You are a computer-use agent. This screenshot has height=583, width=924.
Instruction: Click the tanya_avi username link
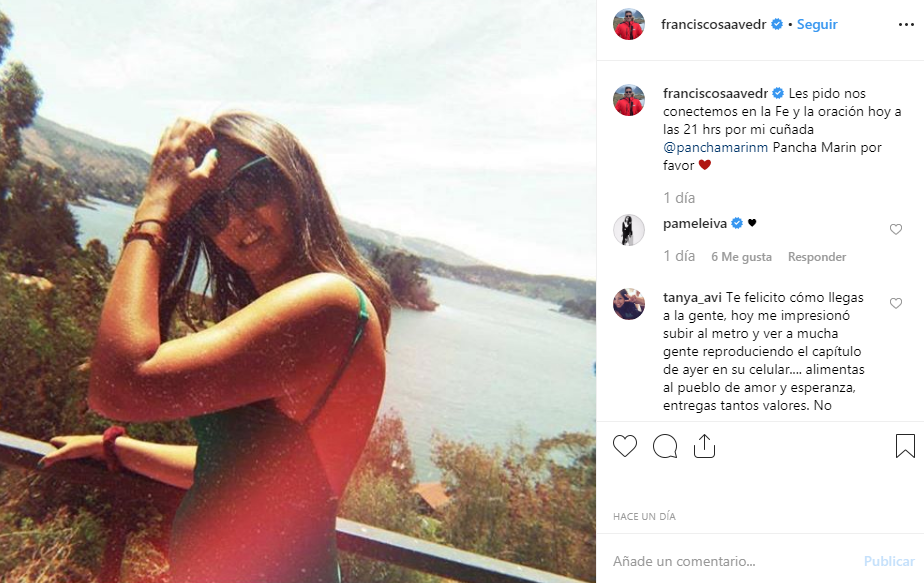click(x=692, y=297)
